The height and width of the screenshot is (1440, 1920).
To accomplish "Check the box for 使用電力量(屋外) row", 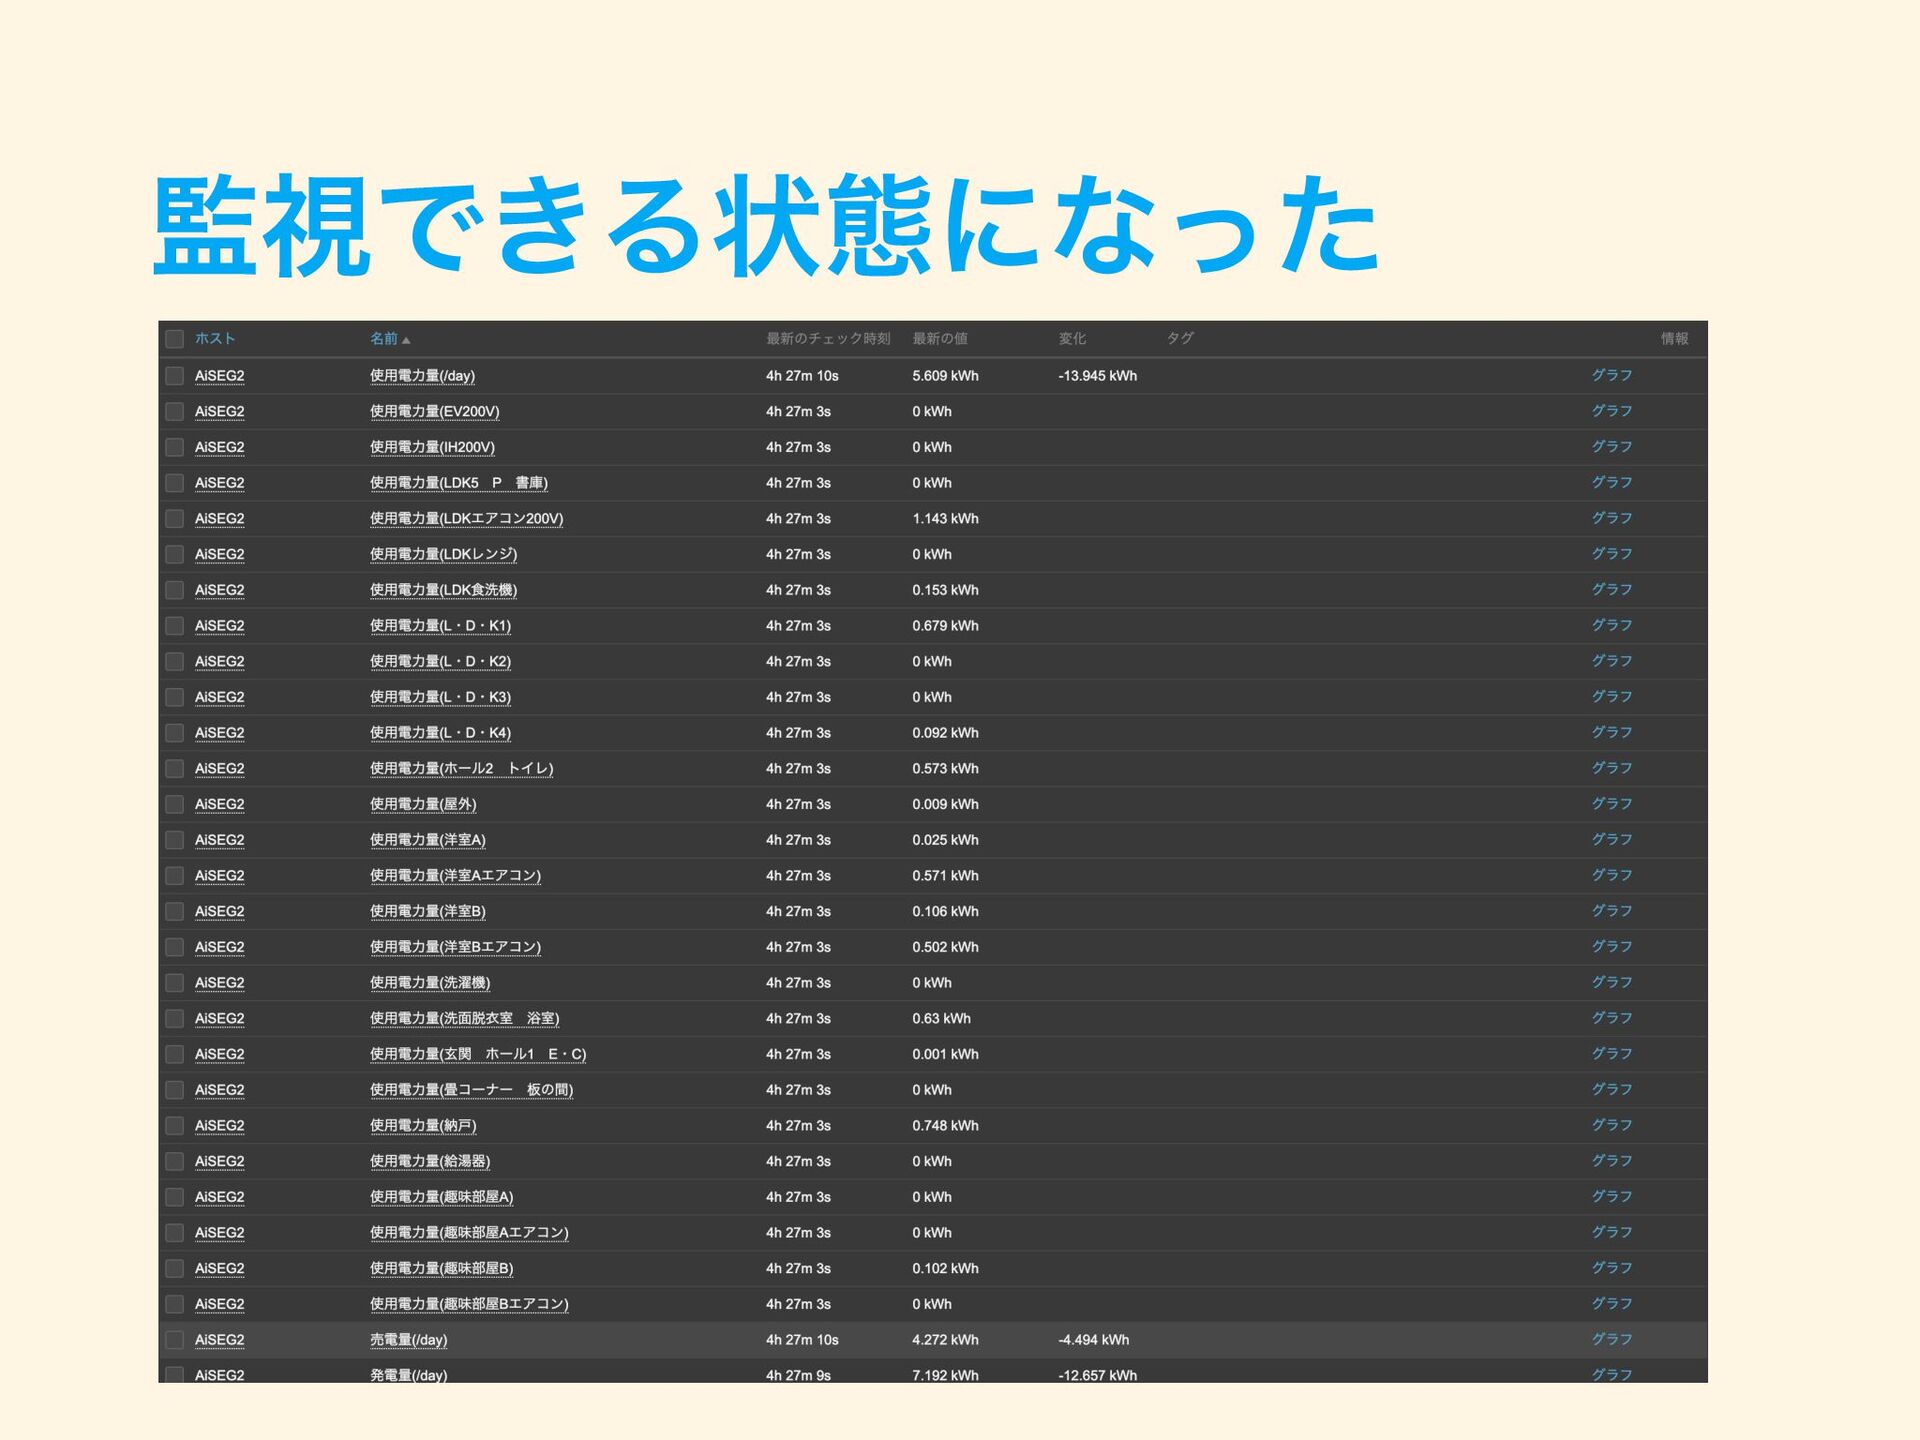I will 175,804.
